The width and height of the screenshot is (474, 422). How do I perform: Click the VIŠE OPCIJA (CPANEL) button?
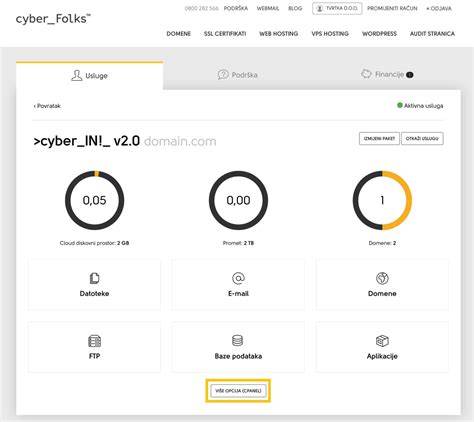tap(238, 391)
